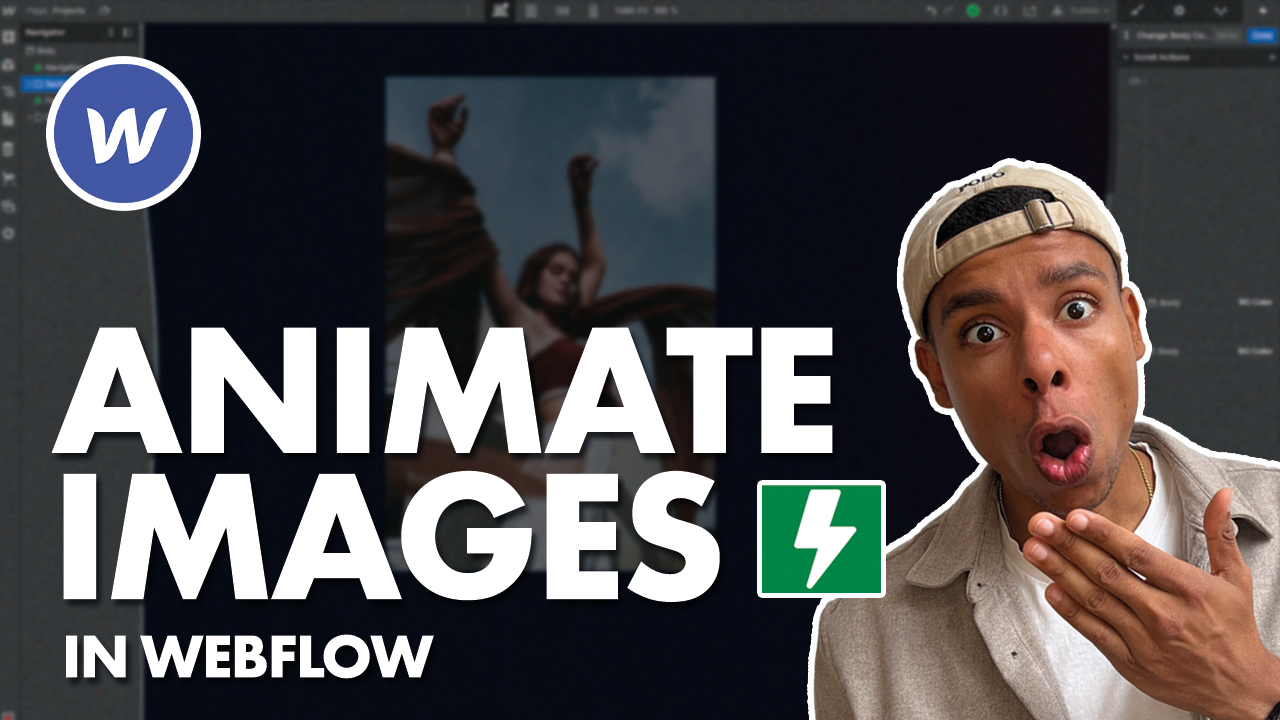Open the Webflow logo menu
This screenshot has height=720, width=1280.
tap(8, 8)
